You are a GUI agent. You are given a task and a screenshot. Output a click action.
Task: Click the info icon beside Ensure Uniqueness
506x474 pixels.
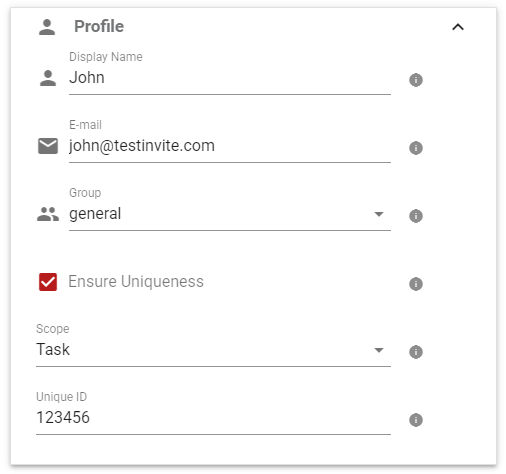(416, 284)
